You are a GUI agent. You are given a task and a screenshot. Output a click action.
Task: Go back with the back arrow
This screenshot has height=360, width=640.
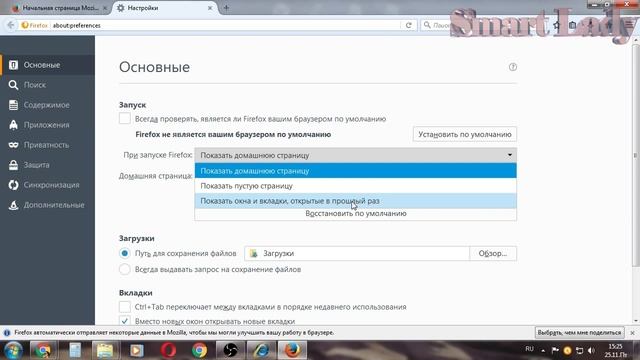tap(11, 25)
